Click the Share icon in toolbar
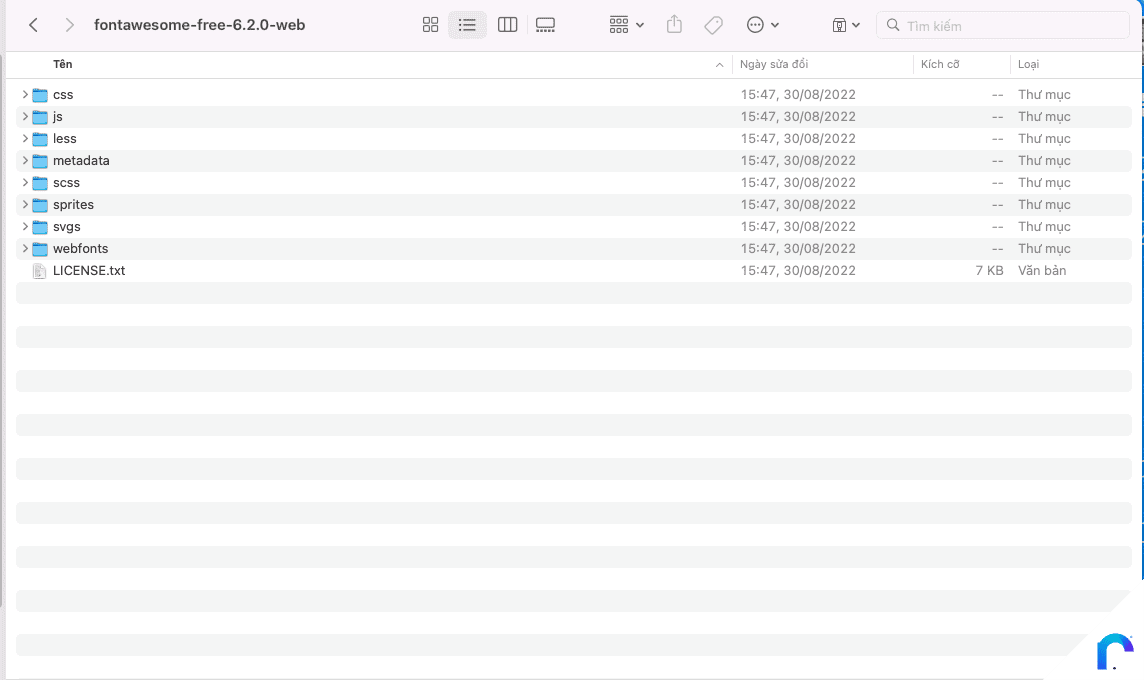This screenshot has height=680, width=1144. click(x=674, y=25)
